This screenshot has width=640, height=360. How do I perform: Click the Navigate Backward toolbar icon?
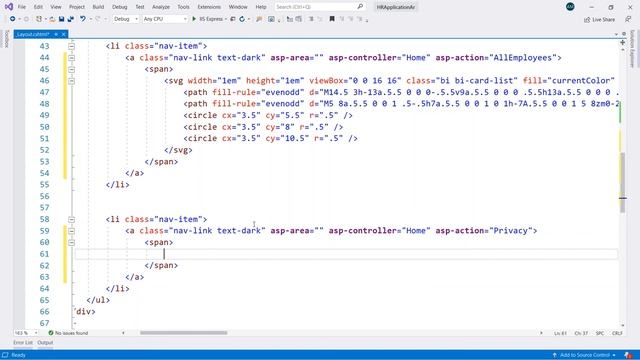(x=12, y=19)
